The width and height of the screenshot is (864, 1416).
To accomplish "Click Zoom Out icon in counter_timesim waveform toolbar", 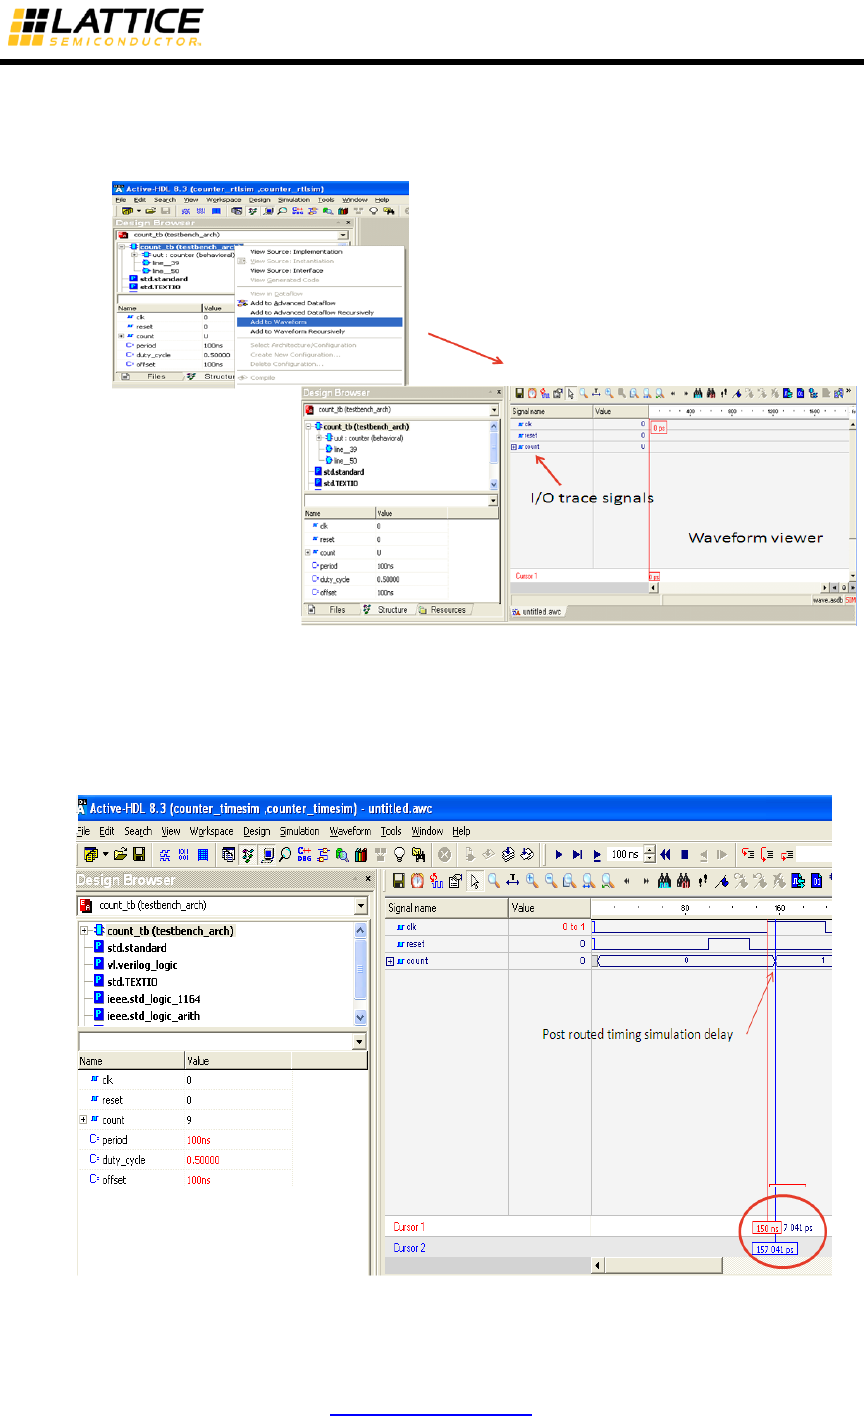I will (x=549, y=881).
